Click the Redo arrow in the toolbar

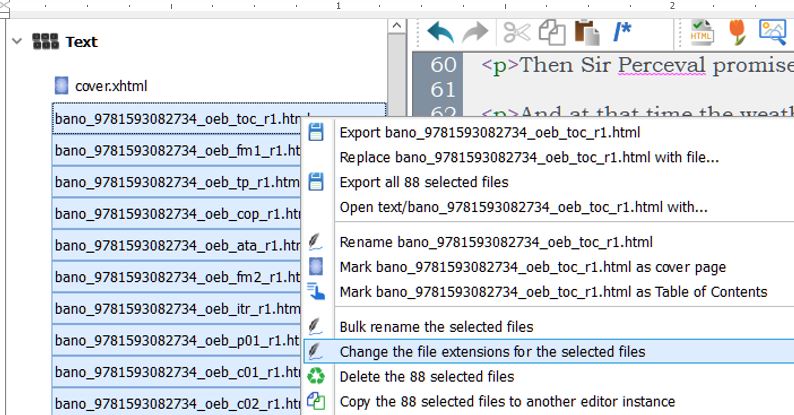(475, 33)
